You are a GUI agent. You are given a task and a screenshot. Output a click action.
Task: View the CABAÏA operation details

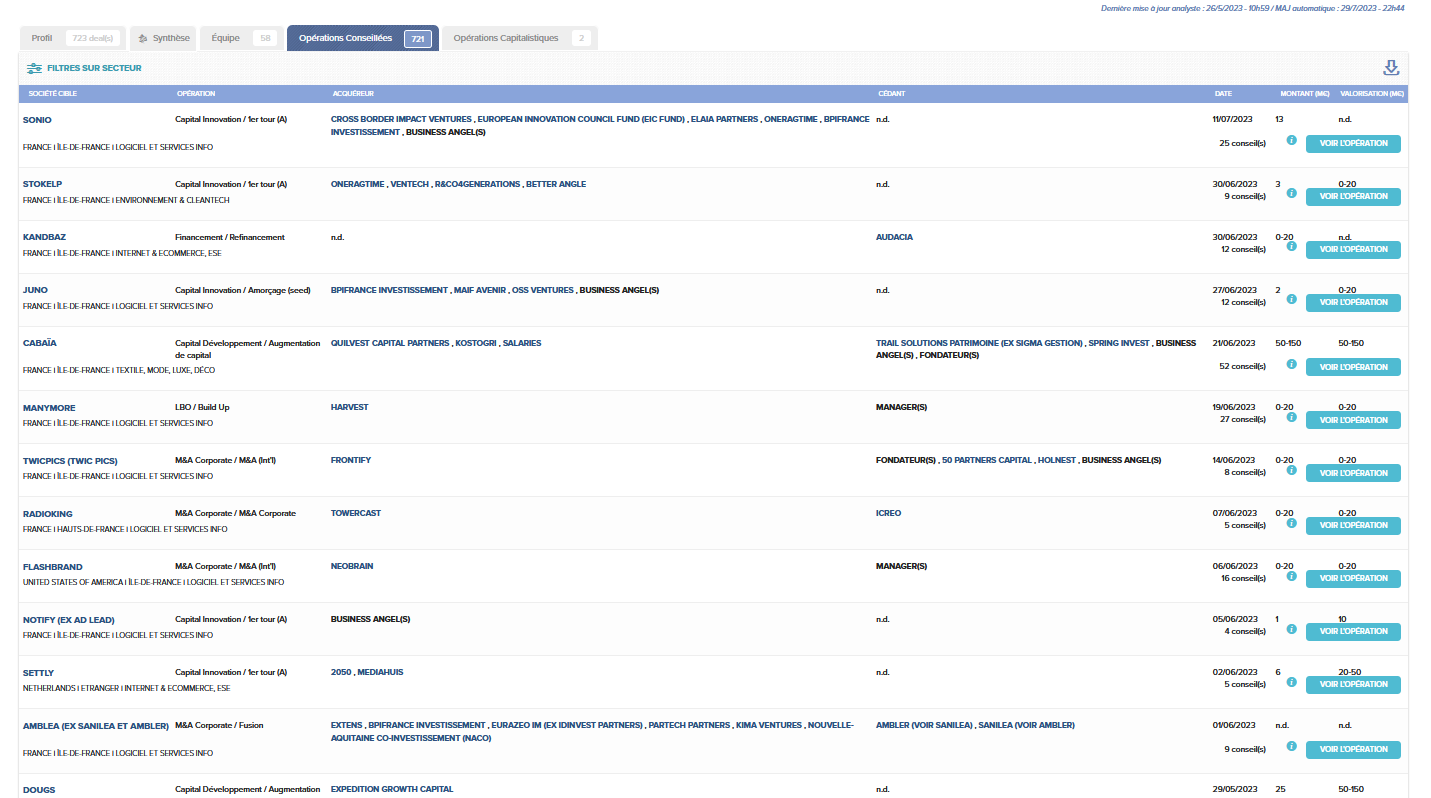click(x=1353, y=368)
